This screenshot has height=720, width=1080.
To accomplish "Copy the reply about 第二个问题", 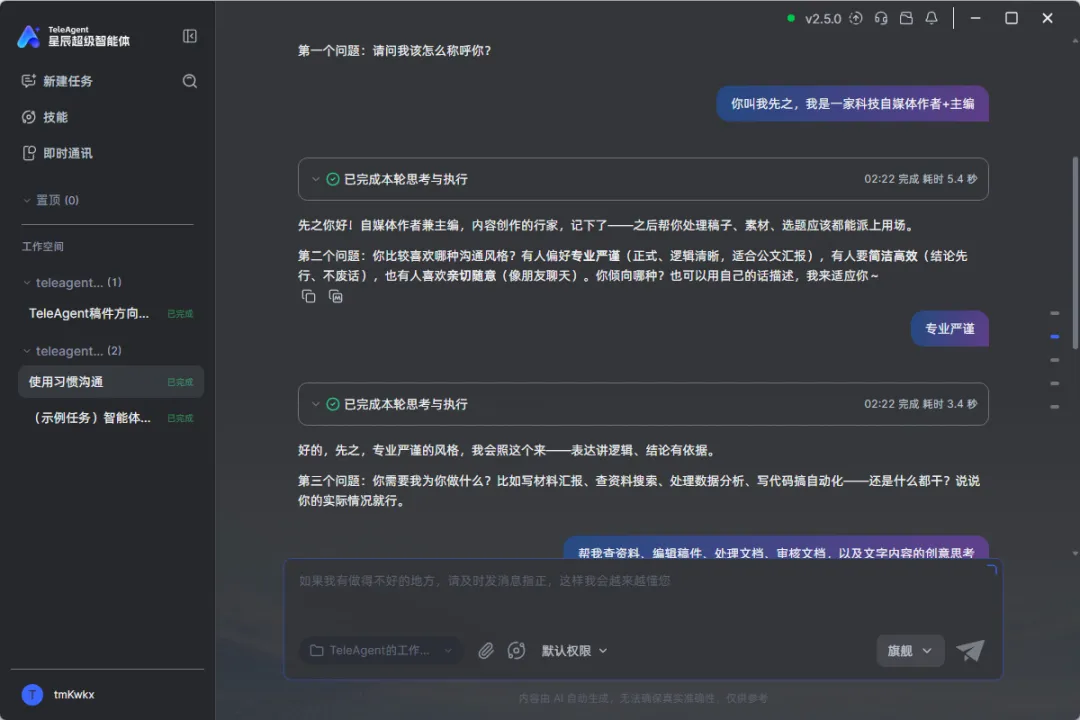I will pyautogui.click(x=309, y=296).
